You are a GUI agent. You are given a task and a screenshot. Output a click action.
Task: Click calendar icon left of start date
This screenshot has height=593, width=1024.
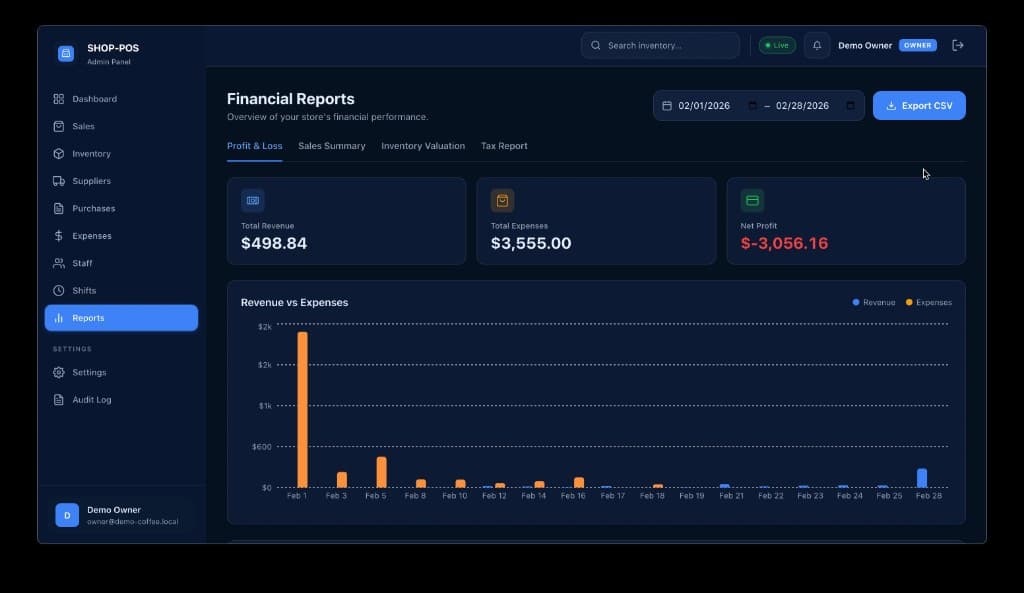point(667,106)
